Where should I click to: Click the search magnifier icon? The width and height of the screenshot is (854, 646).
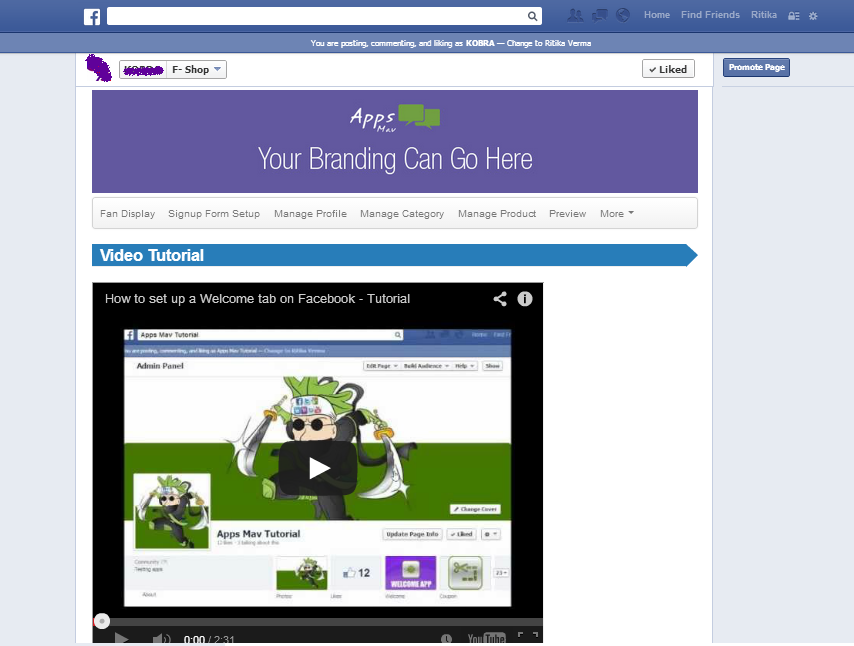532,16
